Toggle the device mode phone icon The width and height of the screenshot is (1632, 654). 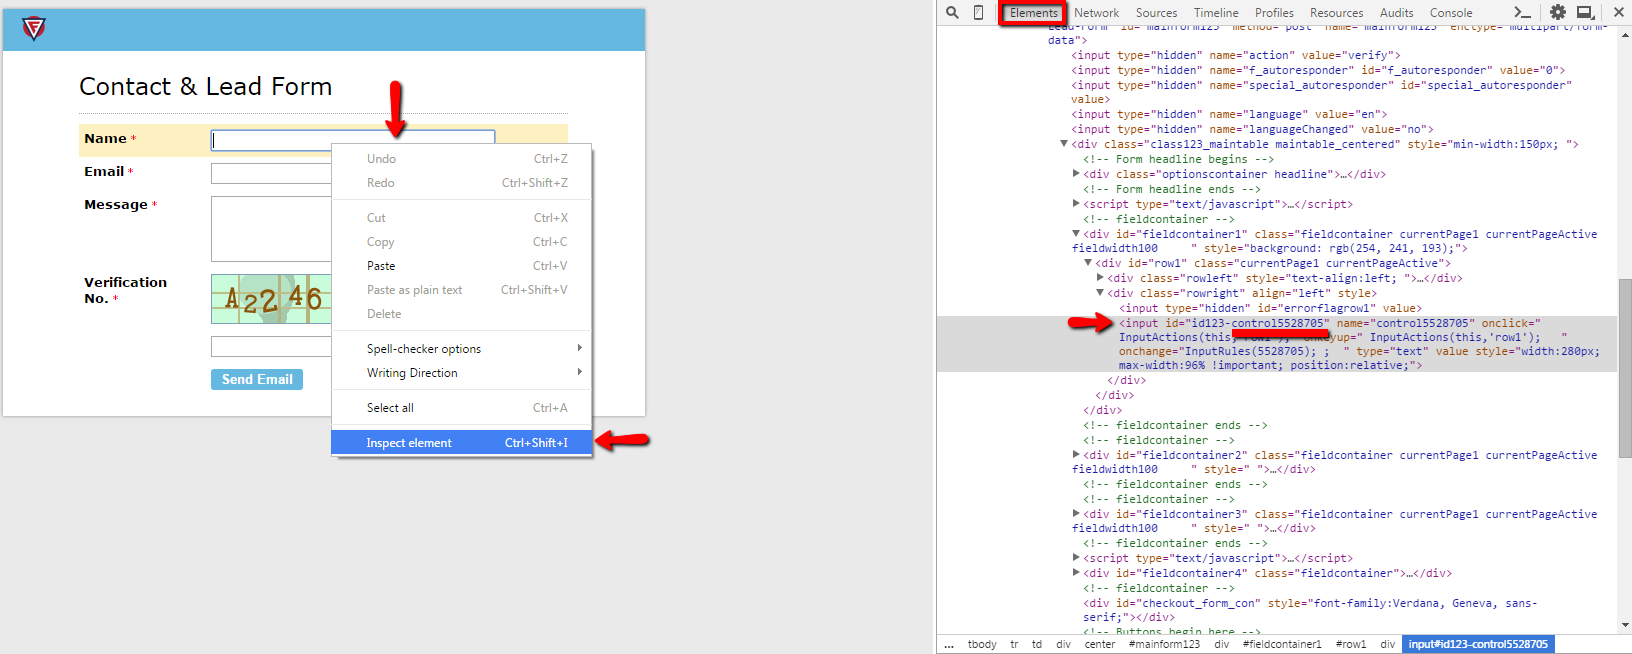[x=979, y=12]
